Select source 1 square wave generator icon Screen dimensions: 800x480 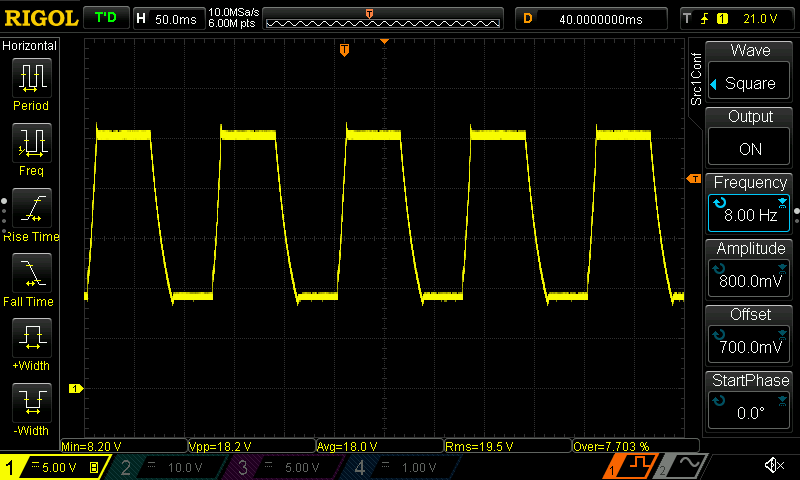[x=632, y=465]
